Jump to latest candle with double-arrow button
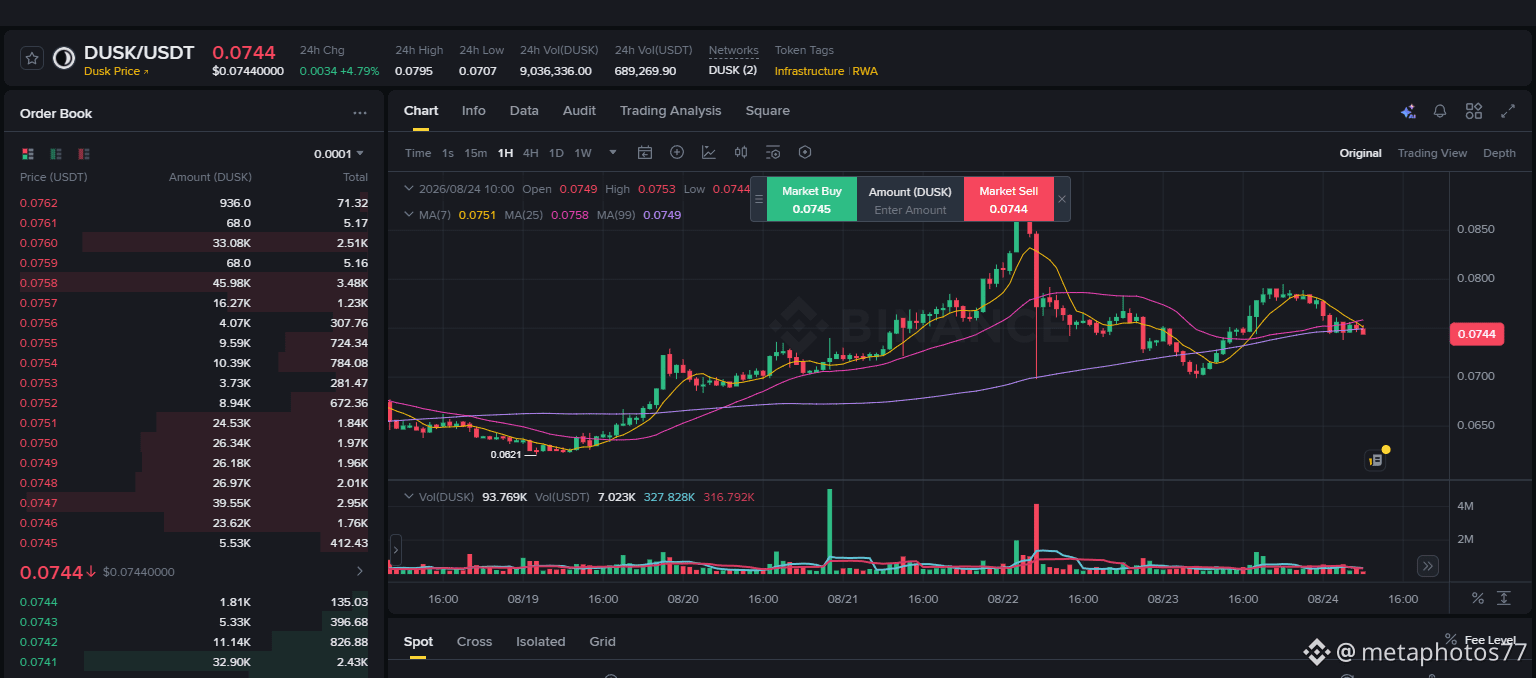 pos(1428,566)
